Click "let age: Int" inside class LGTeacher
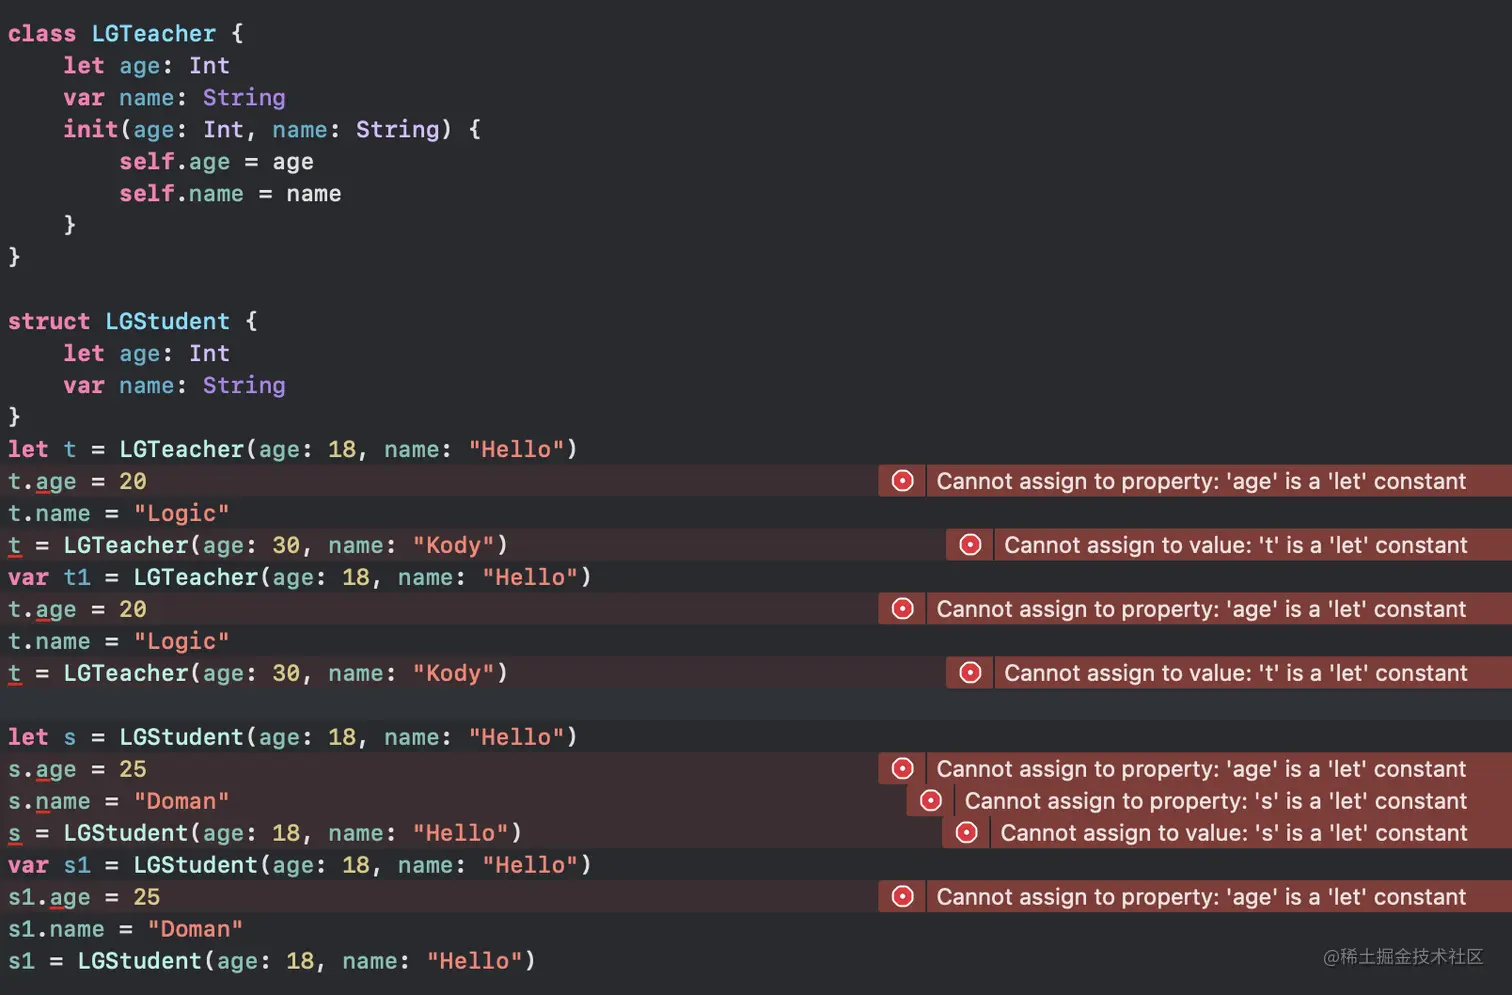1512x995 pixels. 146,65
